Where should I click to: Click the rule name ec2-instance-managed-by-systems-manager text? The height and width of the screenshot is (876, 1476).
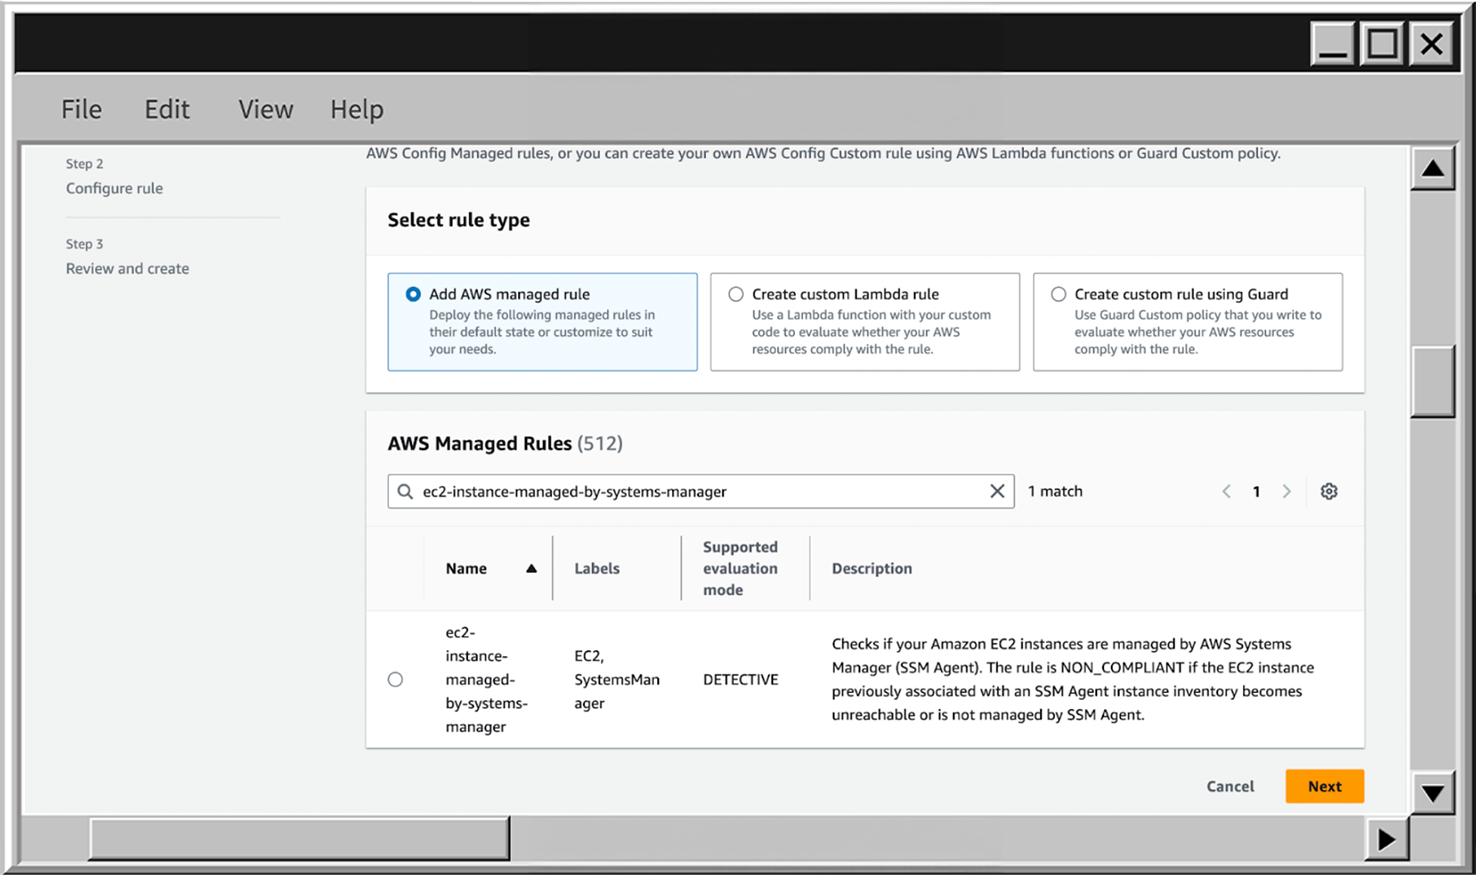486,679
